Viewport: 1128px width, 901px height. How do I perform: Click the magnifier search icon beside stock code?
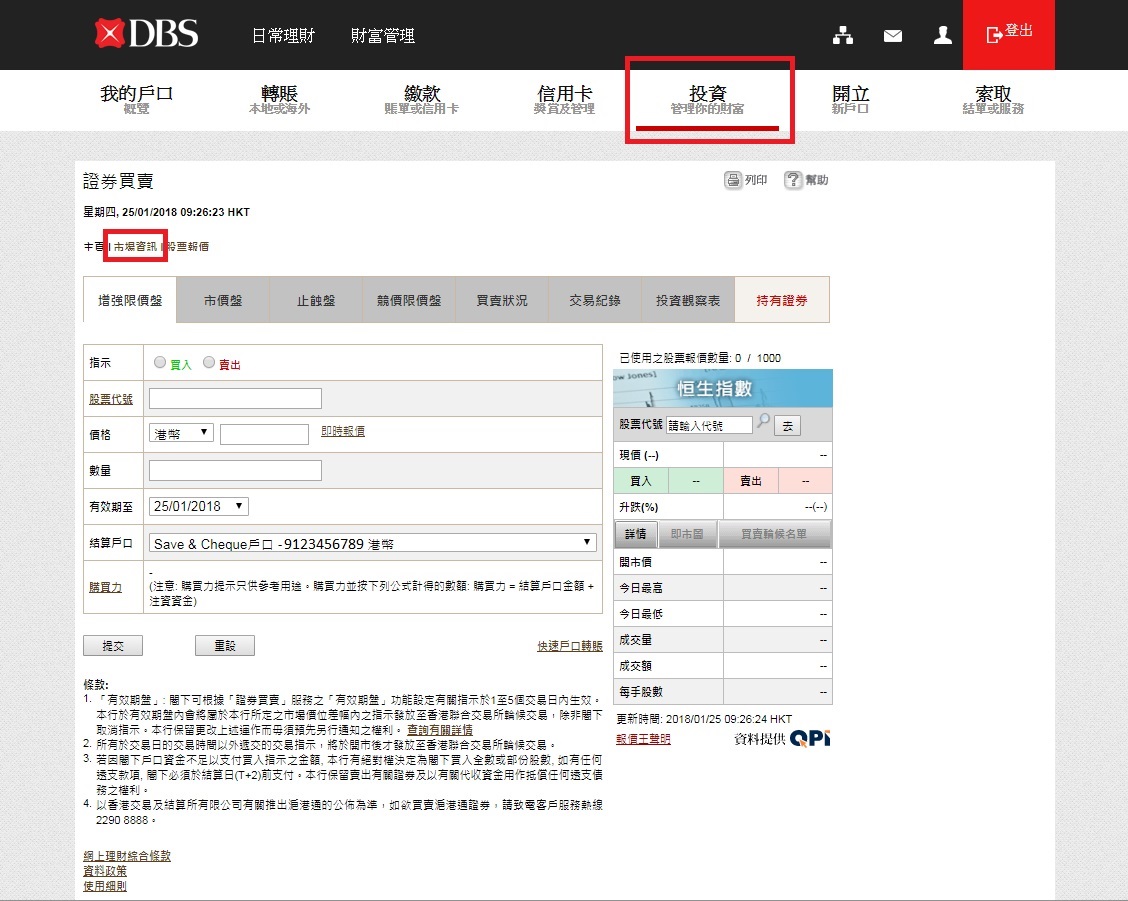point(763,423)
